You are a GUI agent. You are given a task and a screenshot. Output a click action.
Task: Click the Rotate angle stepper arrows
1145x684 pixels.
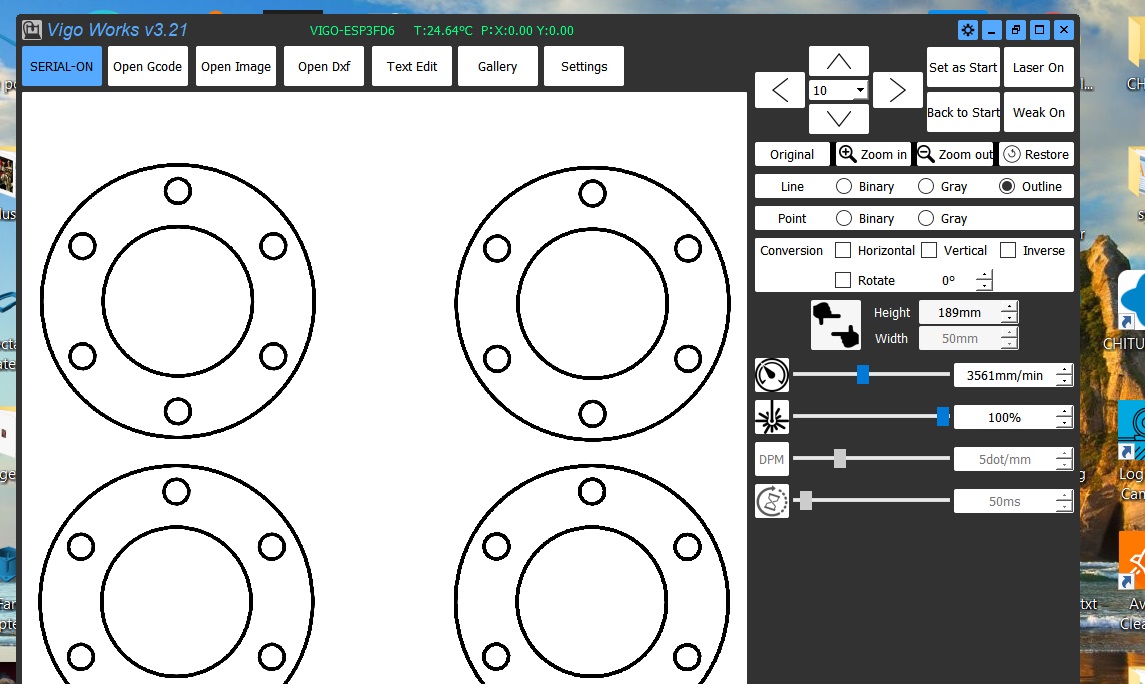(984, 280)
